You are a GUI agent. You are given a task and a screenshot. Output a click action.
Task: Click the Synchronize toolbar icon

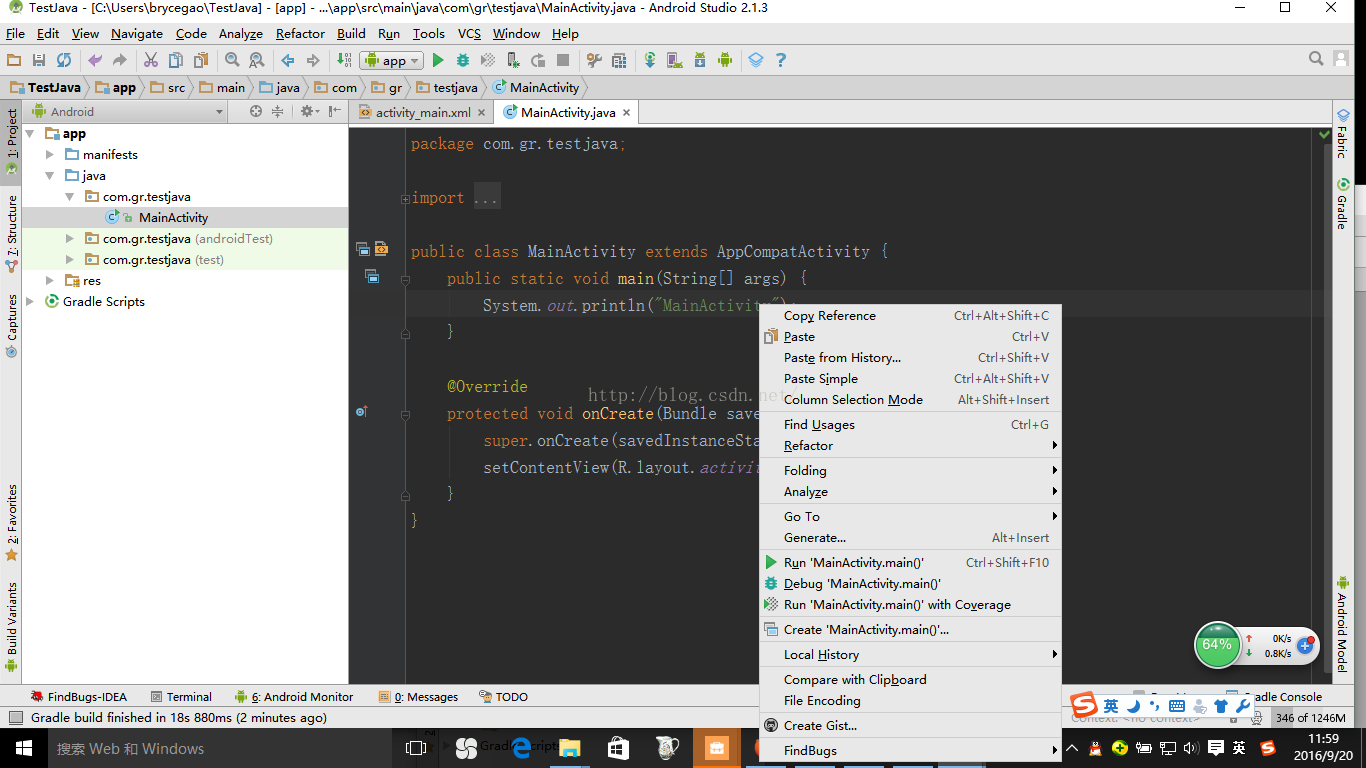[64, 60]
